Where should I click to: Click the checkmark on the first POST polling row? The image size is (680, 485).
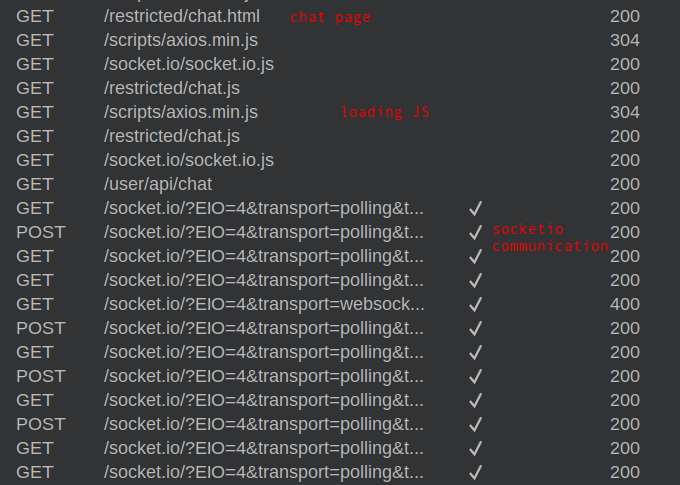pyautogui.click(x=475, y=232)
